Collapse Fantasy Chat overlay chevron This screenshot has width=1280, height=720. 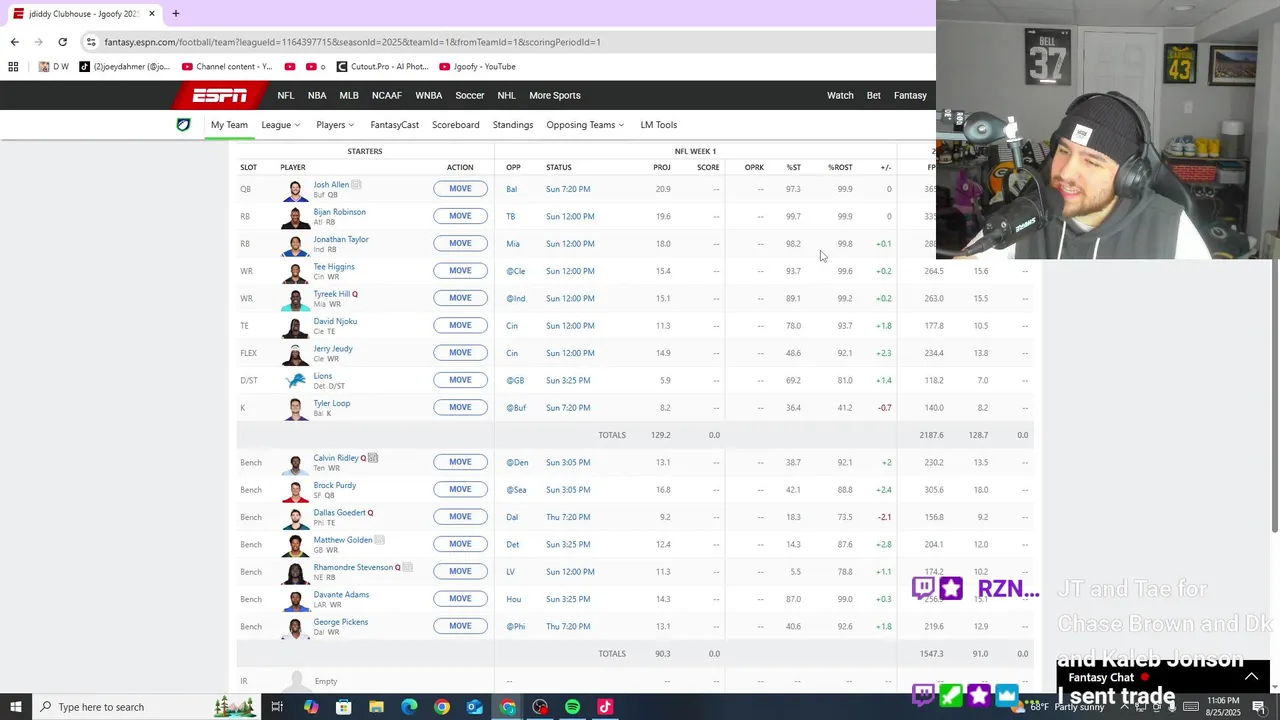pyautogui.click(x=1251, y=677)
